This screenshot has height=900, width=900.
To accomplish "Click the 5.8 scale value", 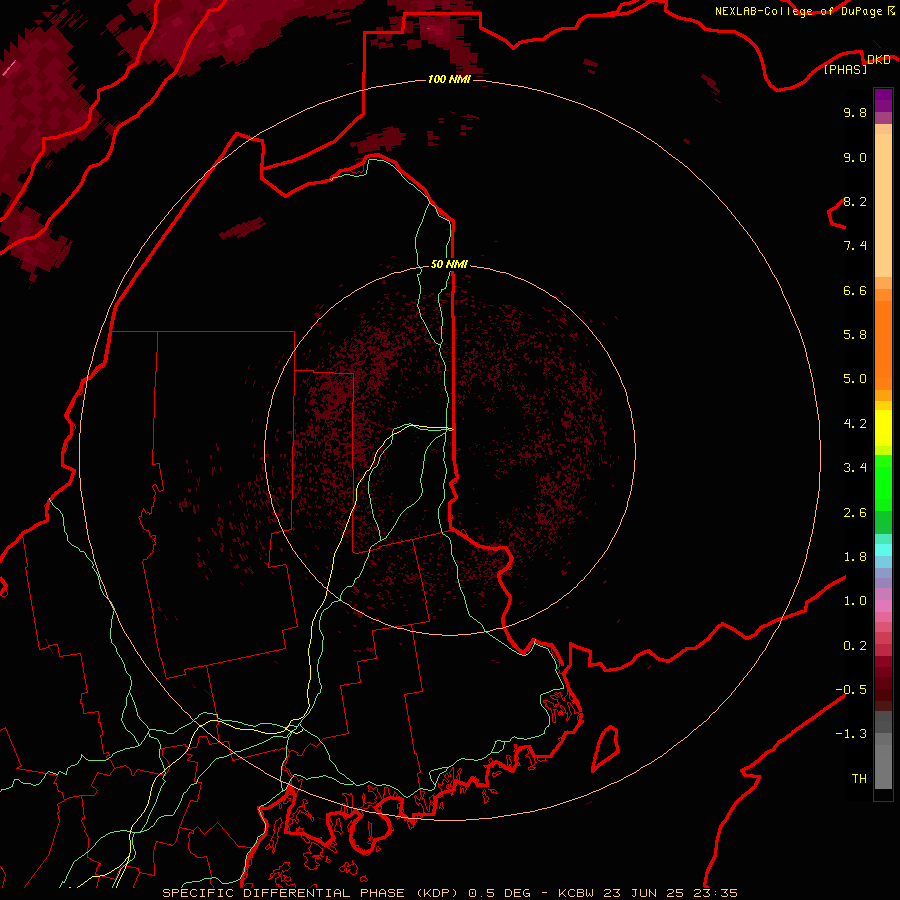I will [x=855, y=335].
